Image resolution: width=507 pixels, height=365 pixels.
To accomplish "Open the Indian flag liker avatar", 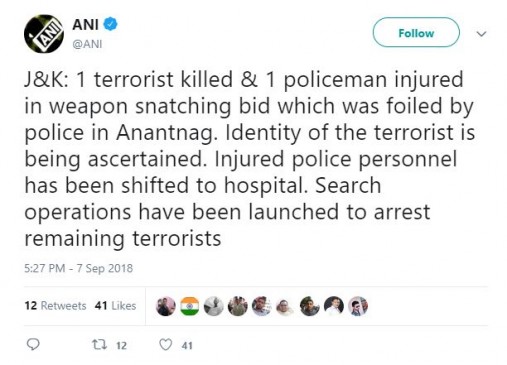I will click(190, 306).
